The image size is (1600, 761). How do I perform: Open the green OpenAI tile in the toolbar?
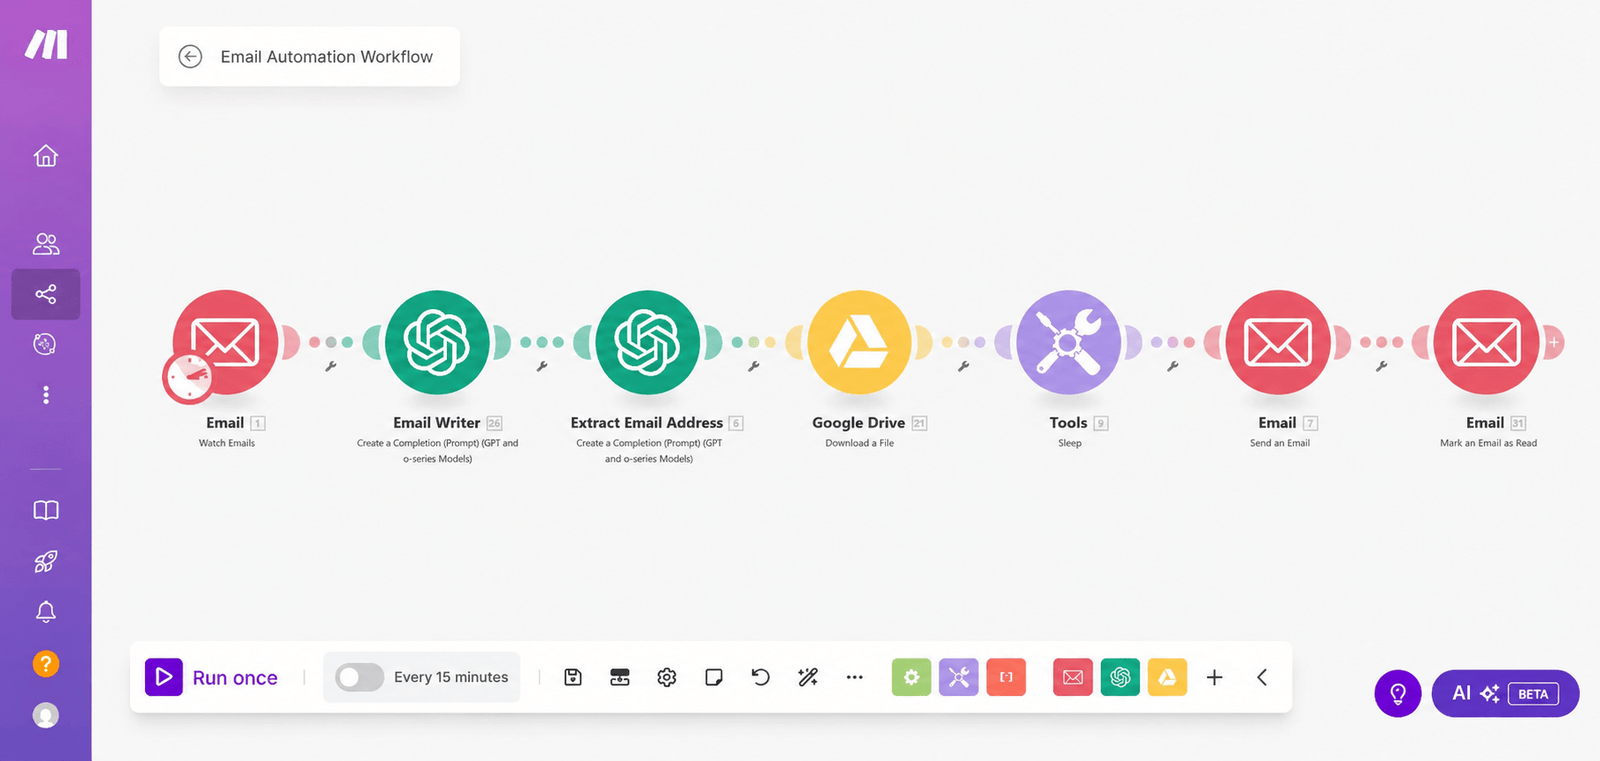(x=1120, y=677)
